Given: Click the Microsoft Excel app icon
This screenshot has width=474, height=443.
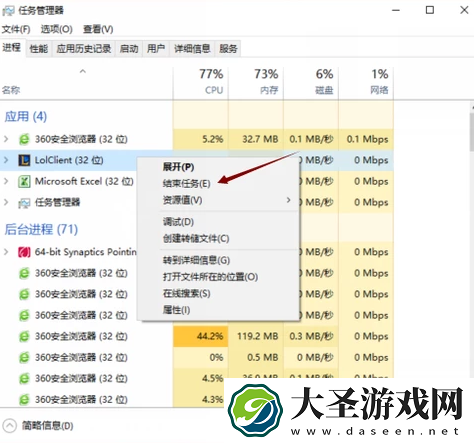Looking at the screenshot, I should point(24,181).
